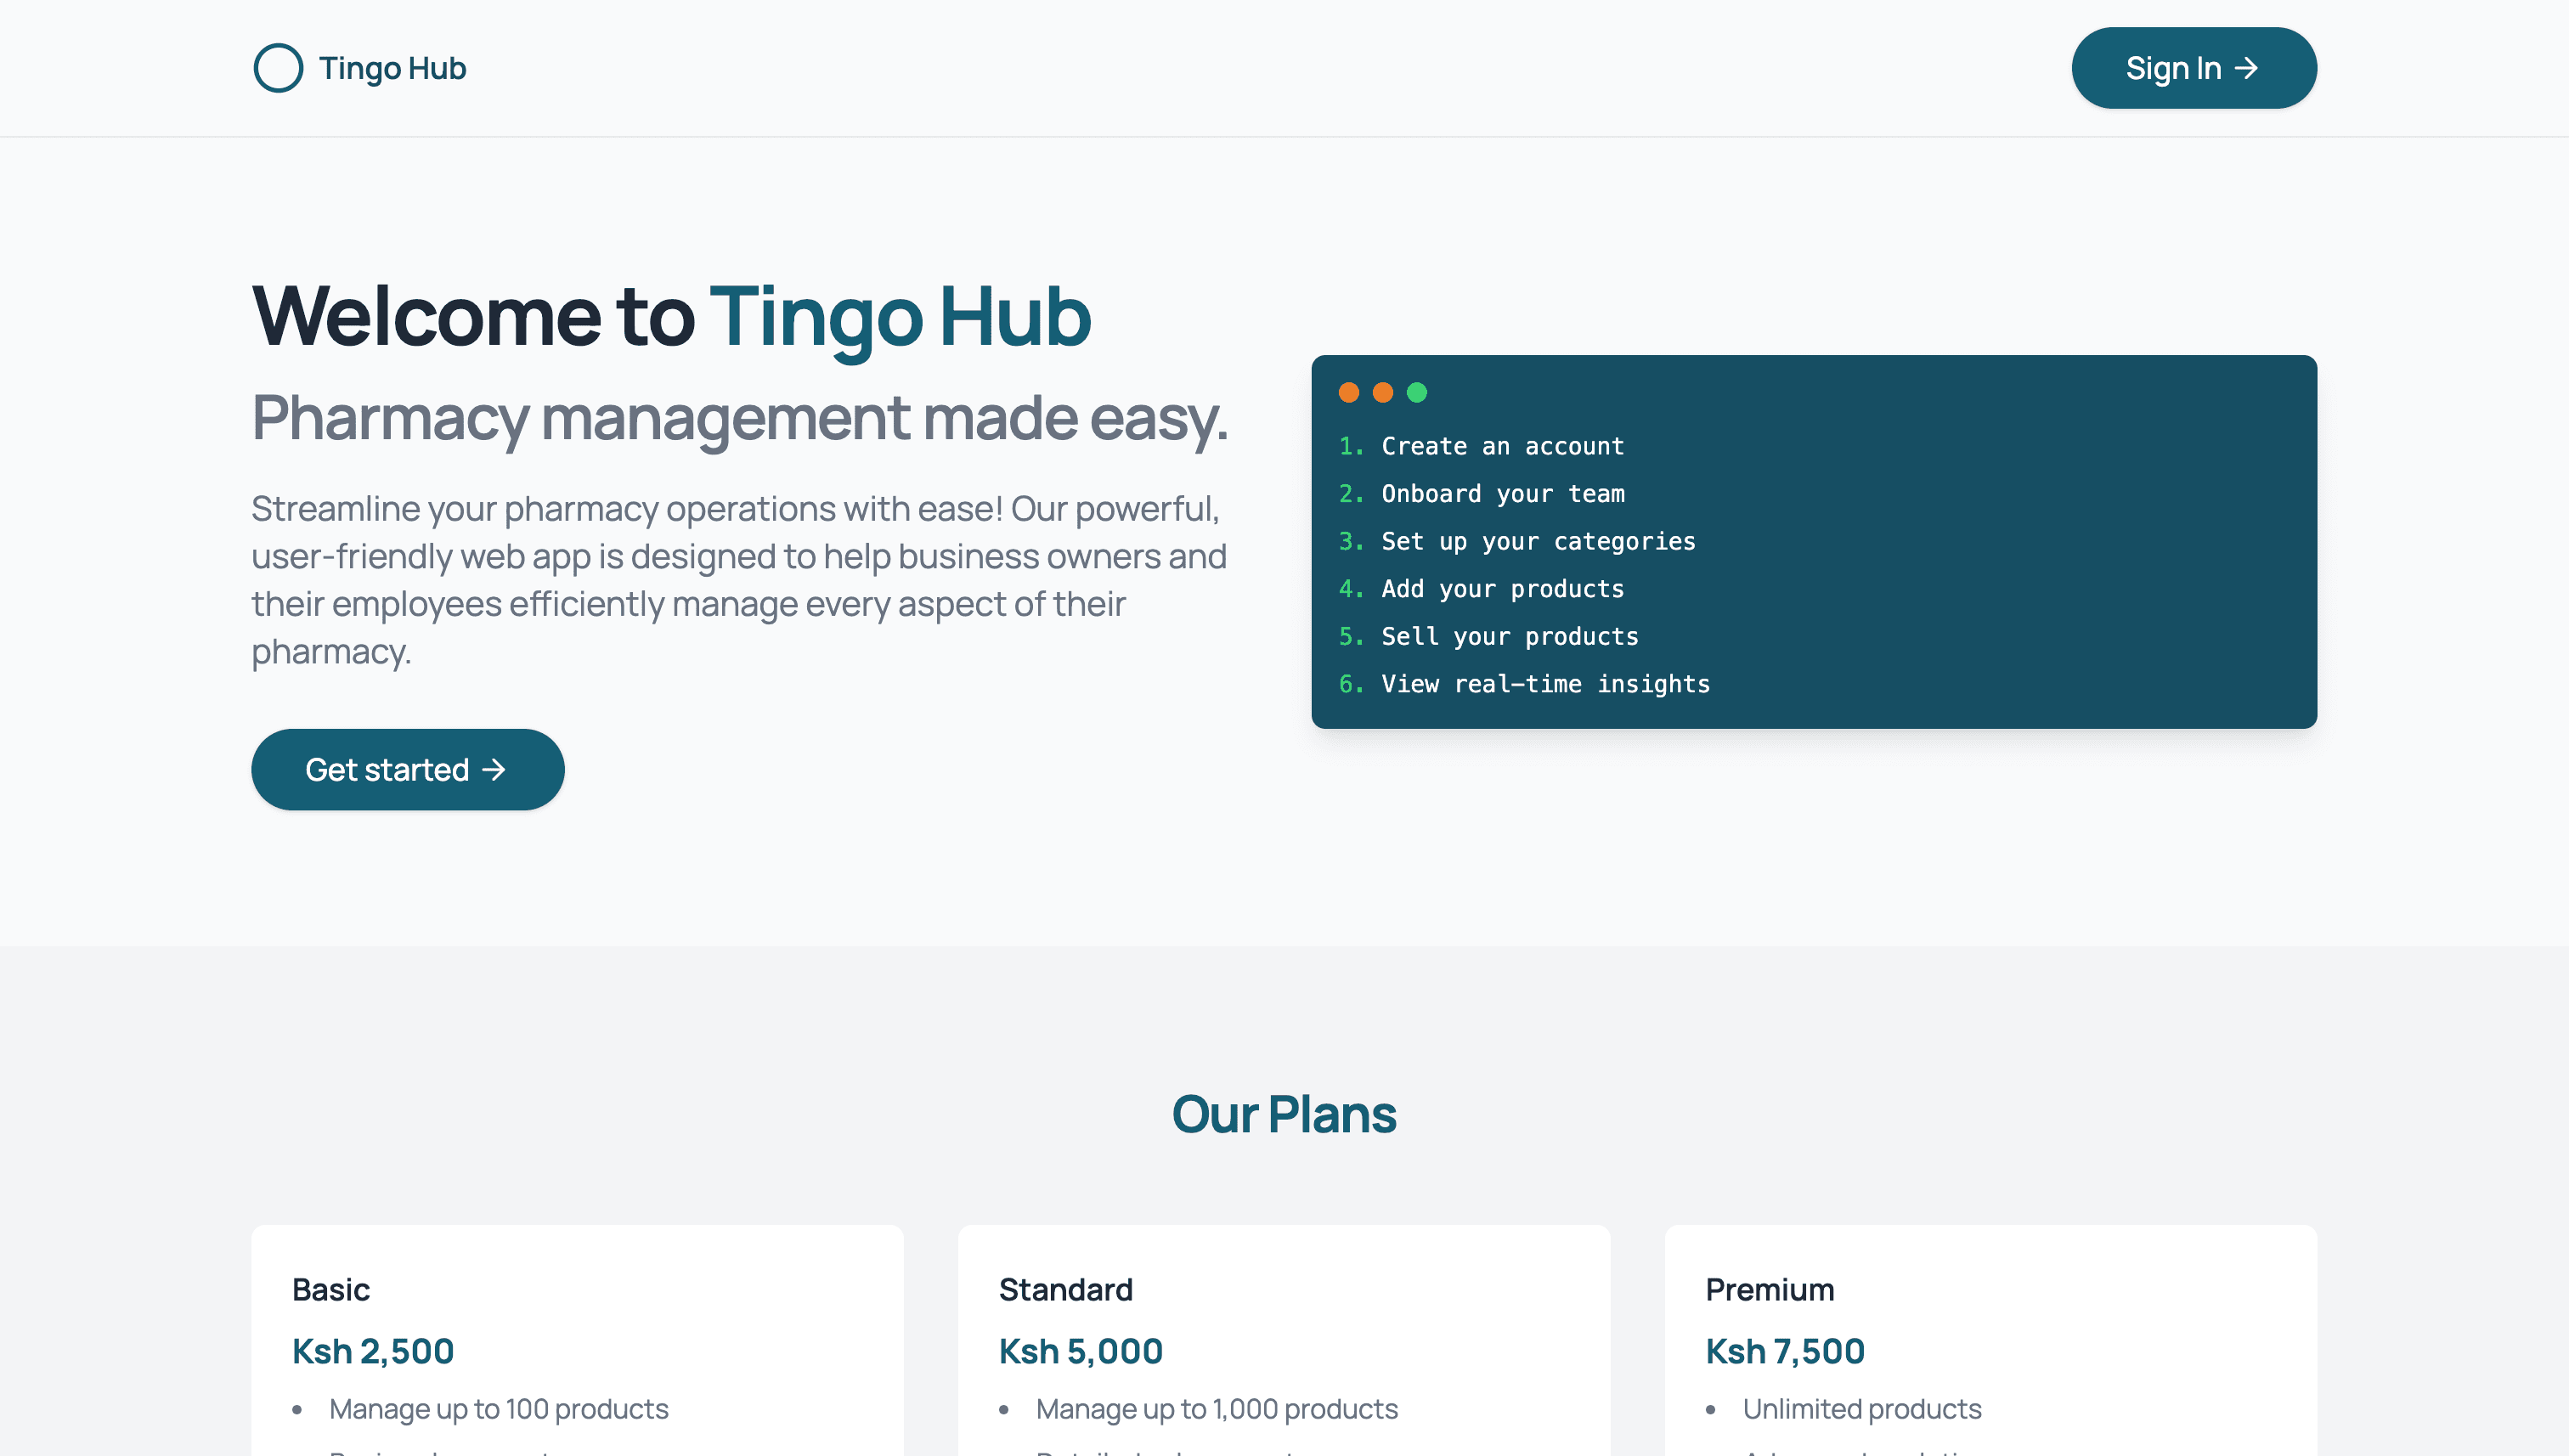Click the arrow icon in Get started
The height and width of the screenshot is (1456, 2569).
[494, 769]
